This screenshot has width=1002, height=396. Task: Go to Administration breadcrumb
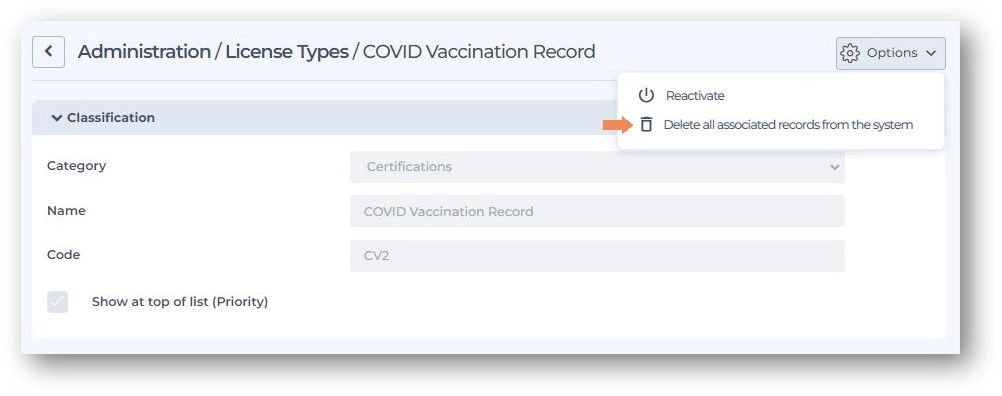(x=144, y=52)
